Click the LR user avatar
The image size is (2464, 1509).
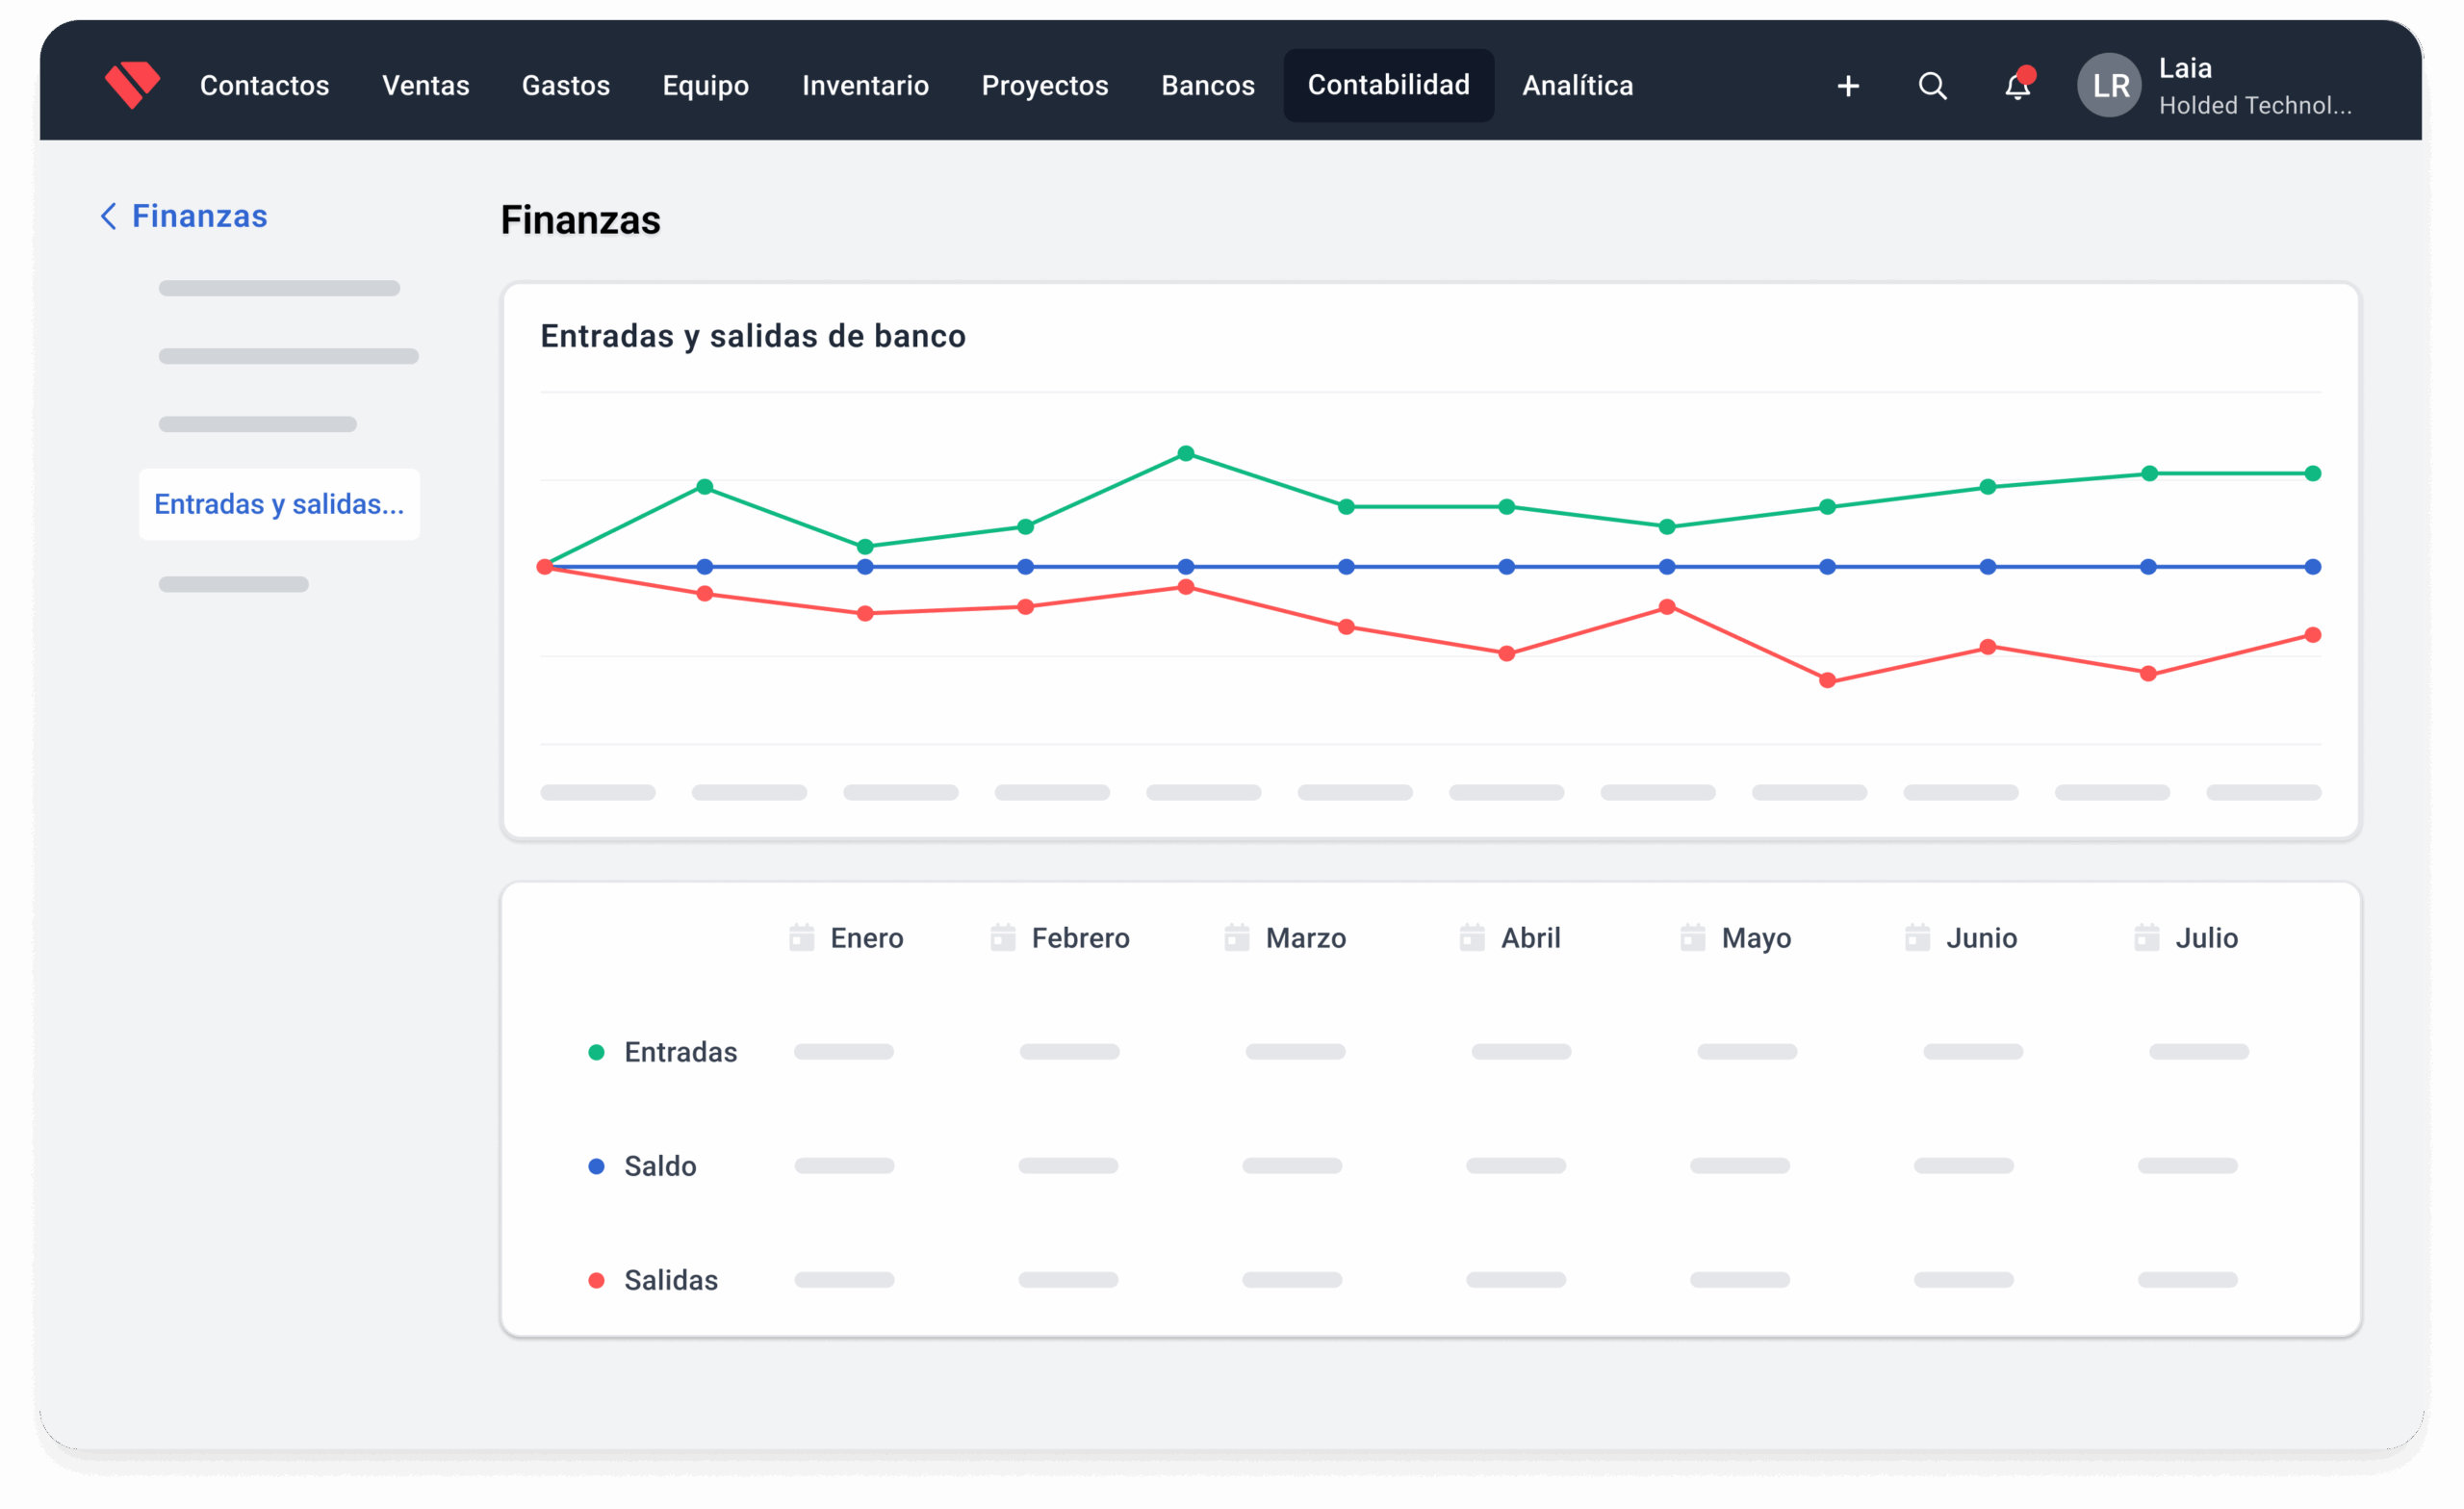(2109, 86)
